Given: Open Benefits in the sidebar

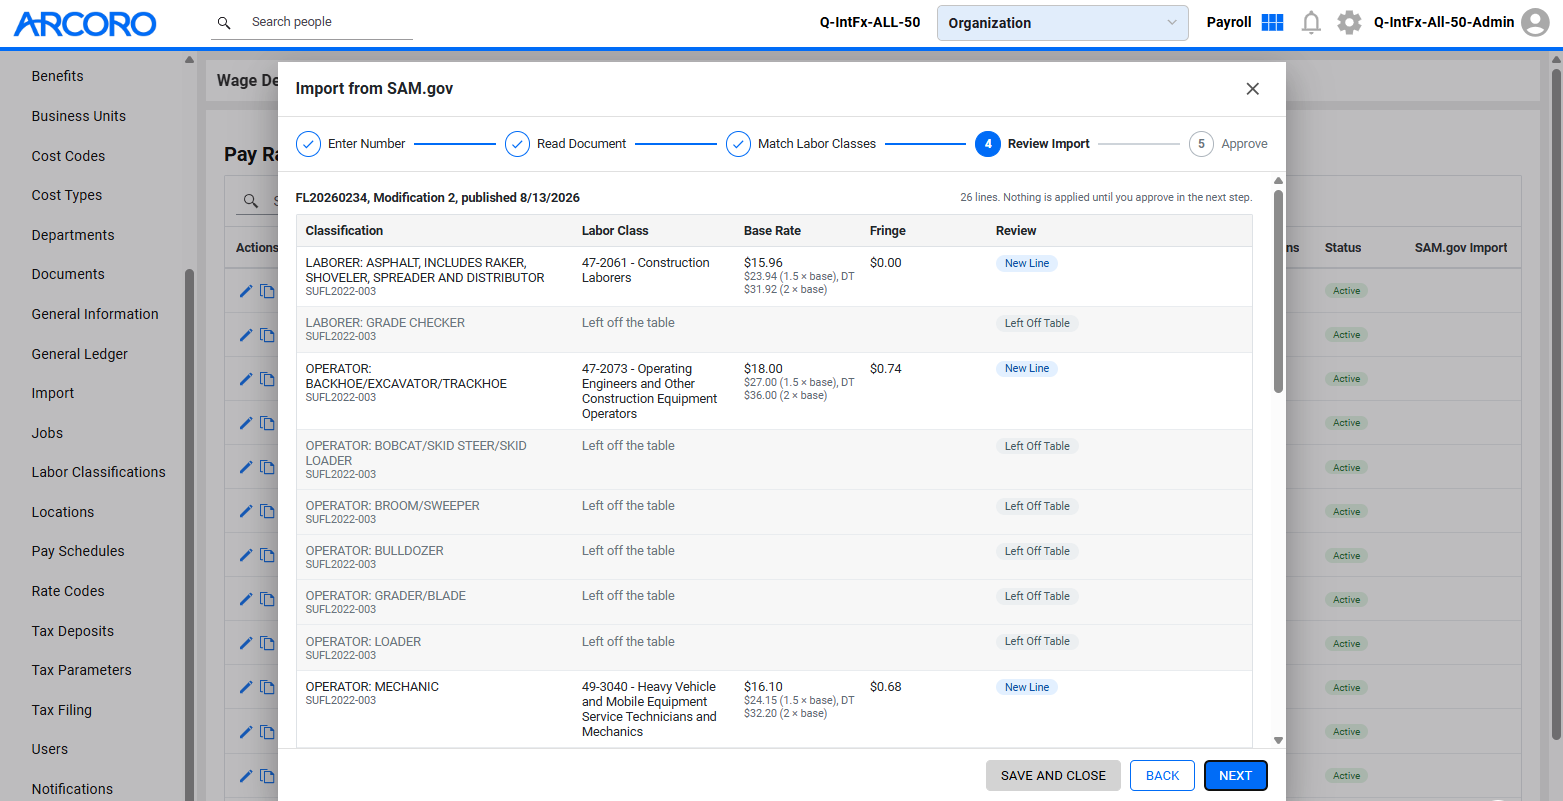Looking at the screenshot, I should (x=58, y=76).
